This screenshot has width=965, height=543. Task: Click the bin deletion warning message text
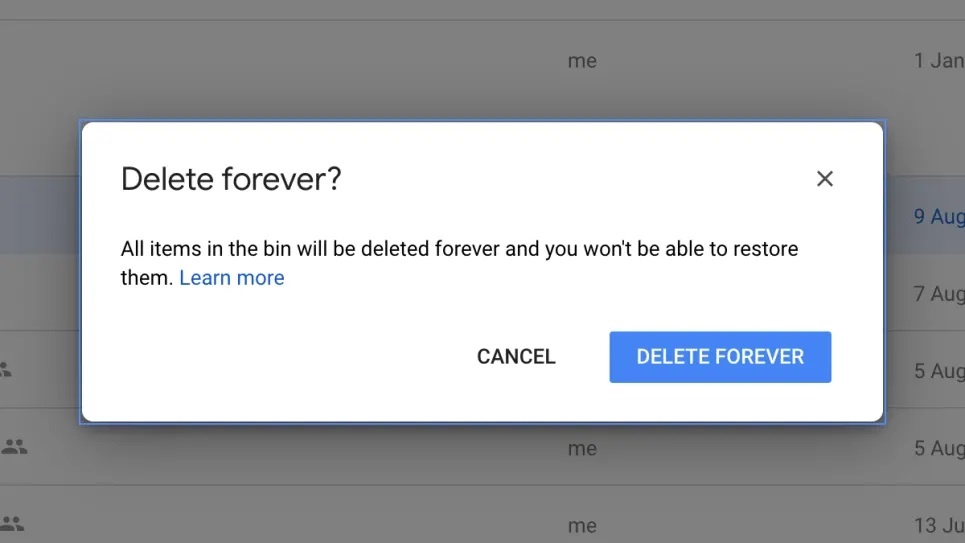(x=459, y=249)
